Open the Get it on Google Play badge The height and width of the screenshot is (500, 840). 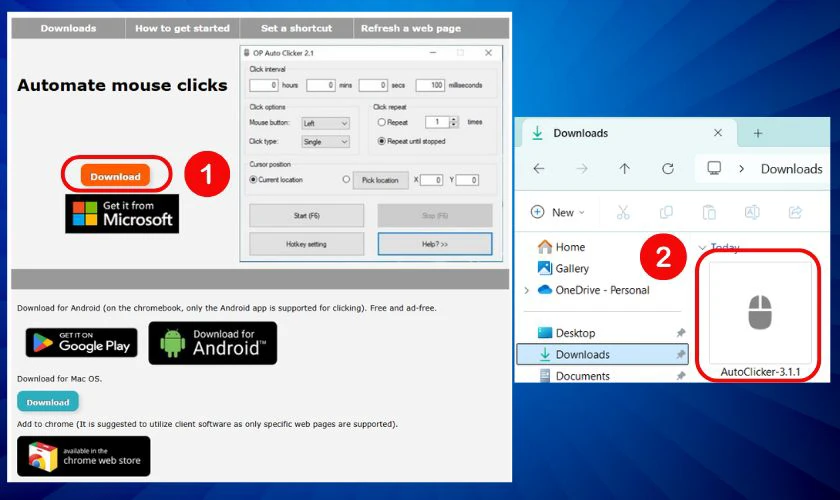point(81,342)
